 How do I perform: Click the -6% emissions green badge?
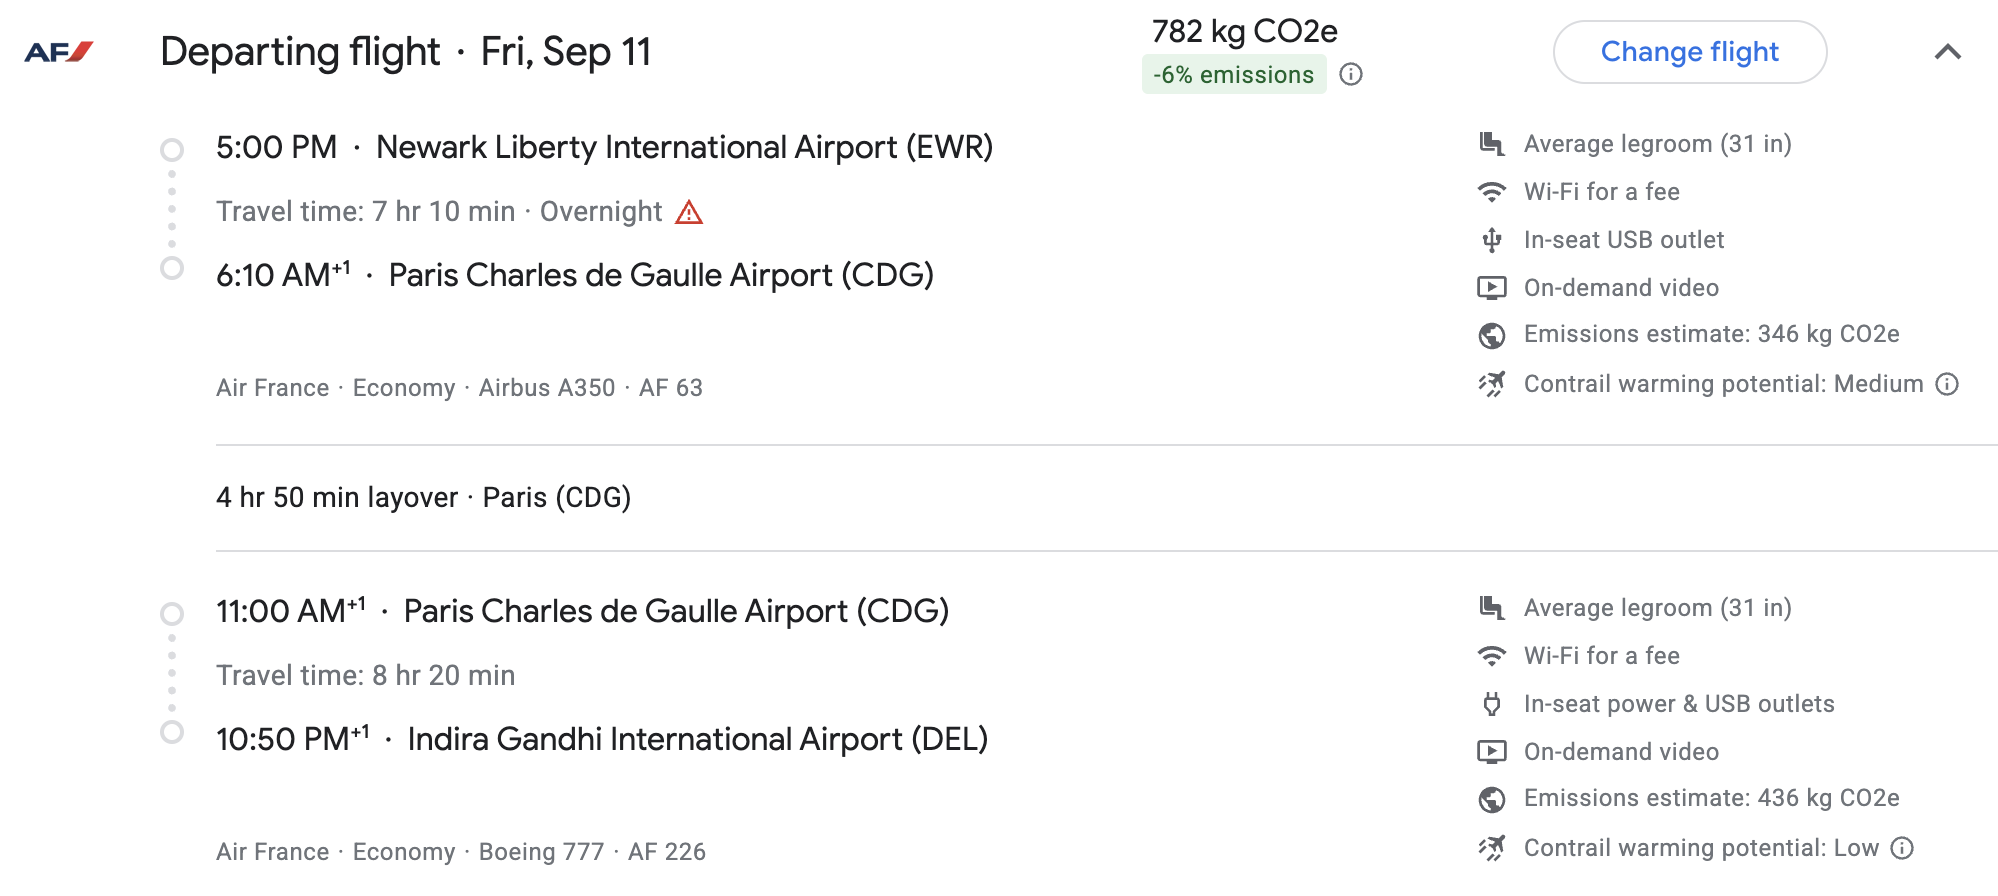click(x=1233, y=75)
